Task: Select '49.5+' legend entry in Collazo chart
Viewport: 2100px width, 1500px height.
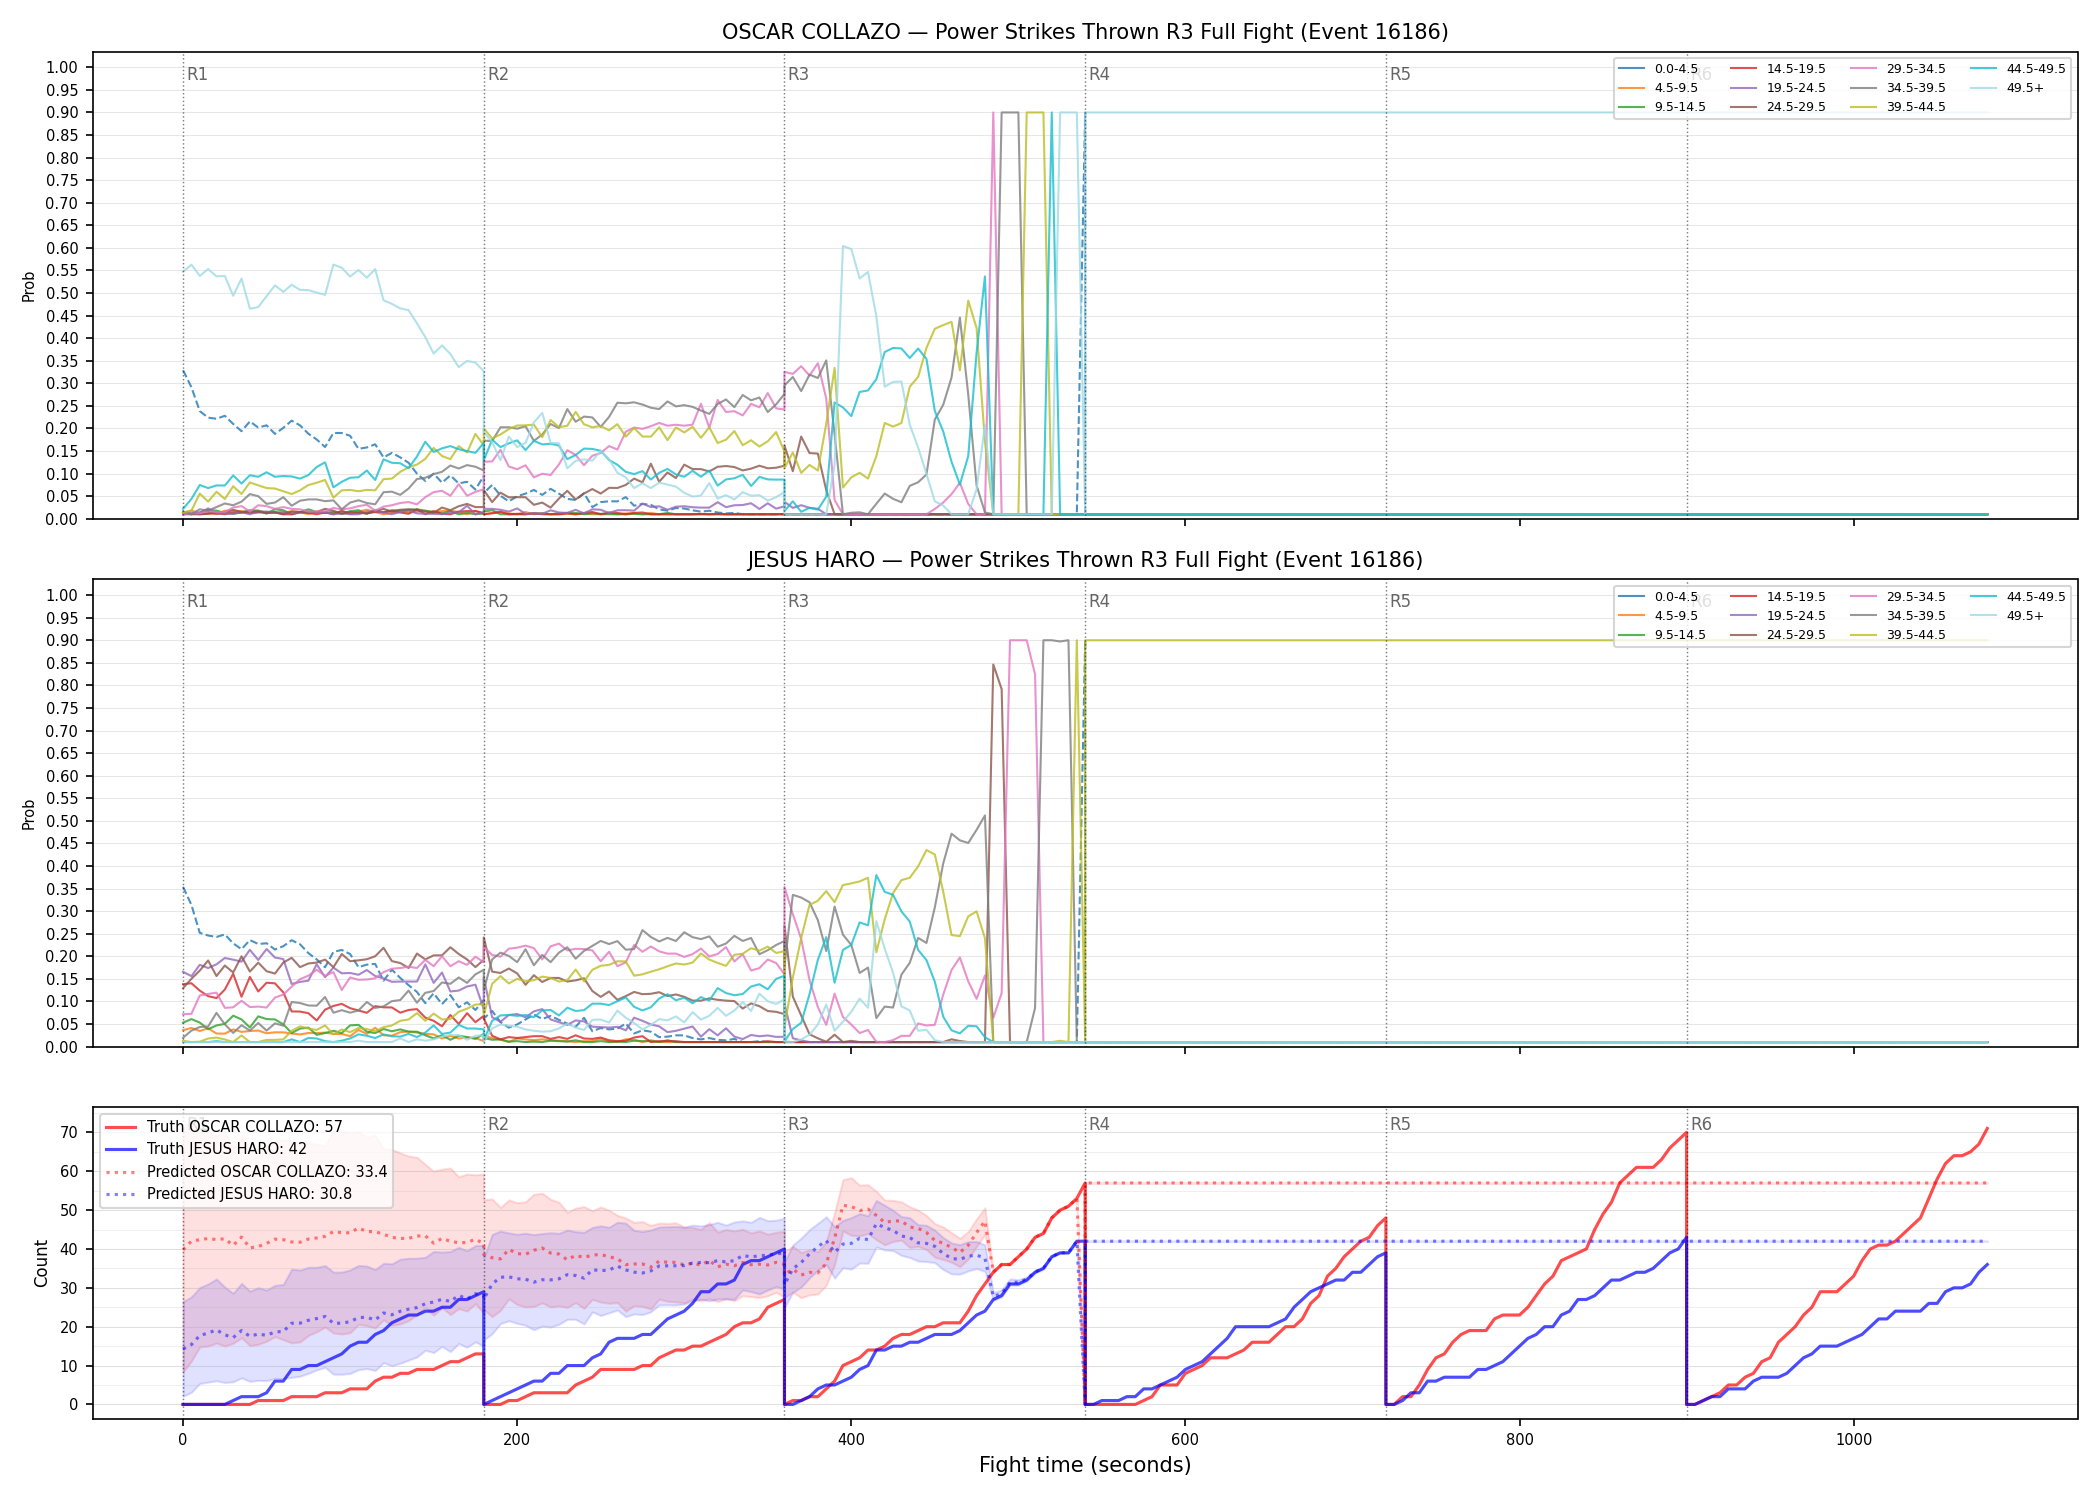Action: [x=2008, y=88]
